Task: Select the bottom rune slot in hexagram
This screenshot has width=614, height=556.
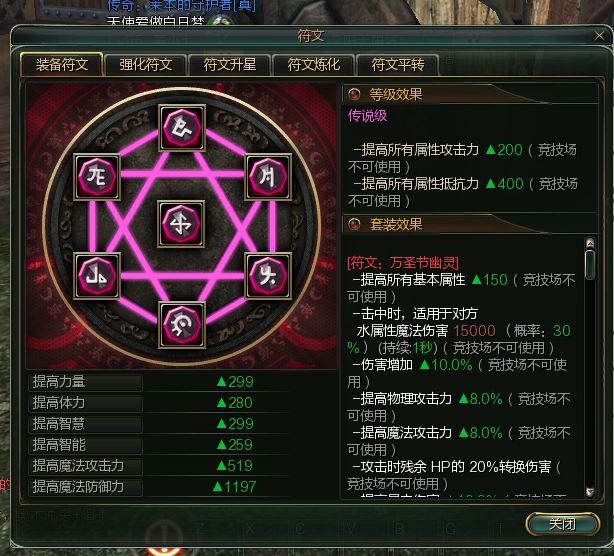Action: click(x=182, y=325)
